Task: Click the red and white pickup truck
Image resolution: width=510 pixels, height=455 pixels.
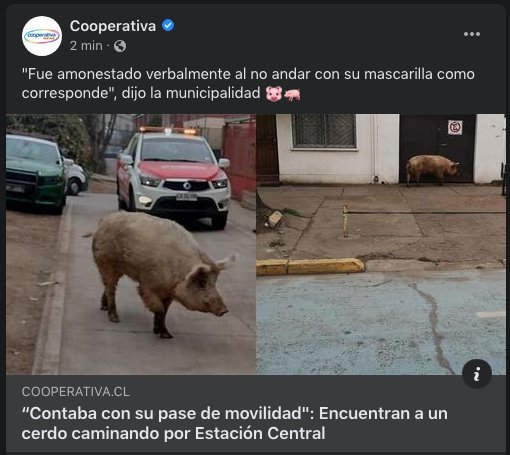Action: pos(173,177)
